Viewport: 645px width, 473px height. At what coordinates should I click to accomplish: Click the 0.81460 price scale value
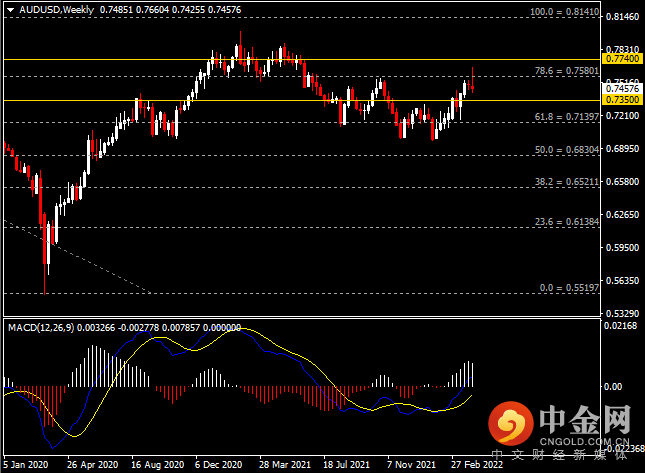(622, 17)
